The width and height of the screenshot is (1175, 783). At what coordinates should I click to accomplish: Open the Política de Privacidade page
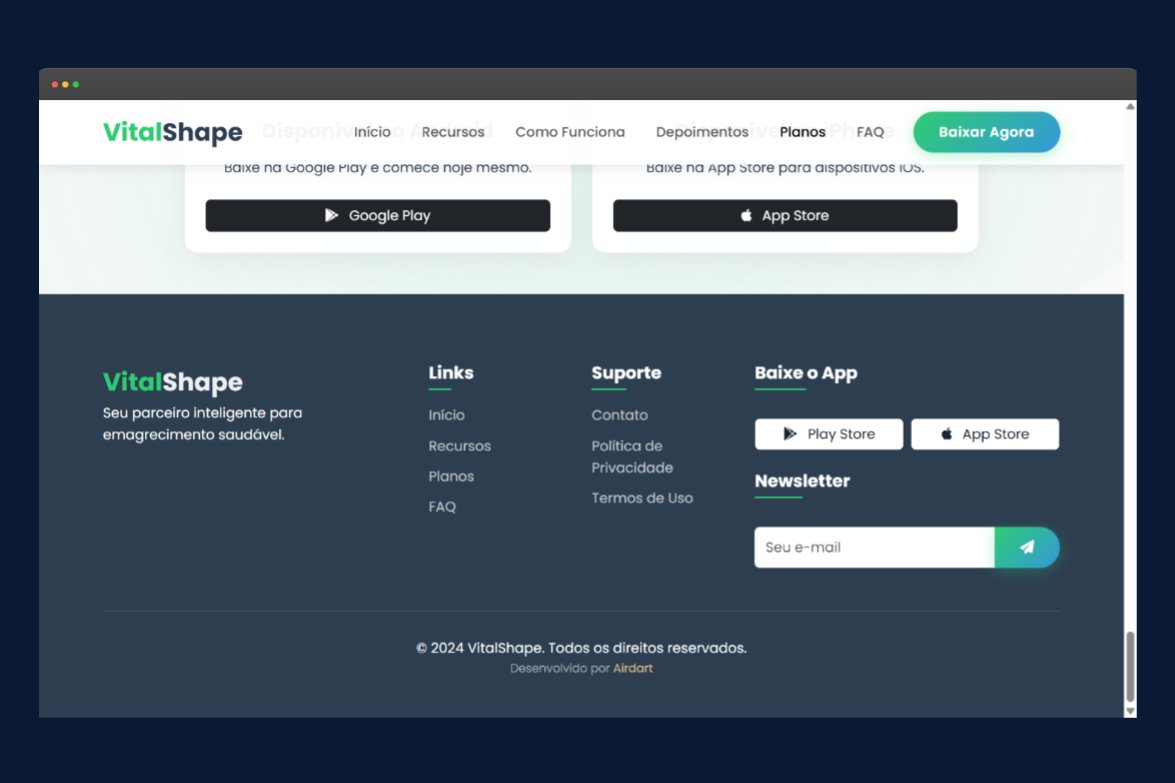click(x=632, y=456)
